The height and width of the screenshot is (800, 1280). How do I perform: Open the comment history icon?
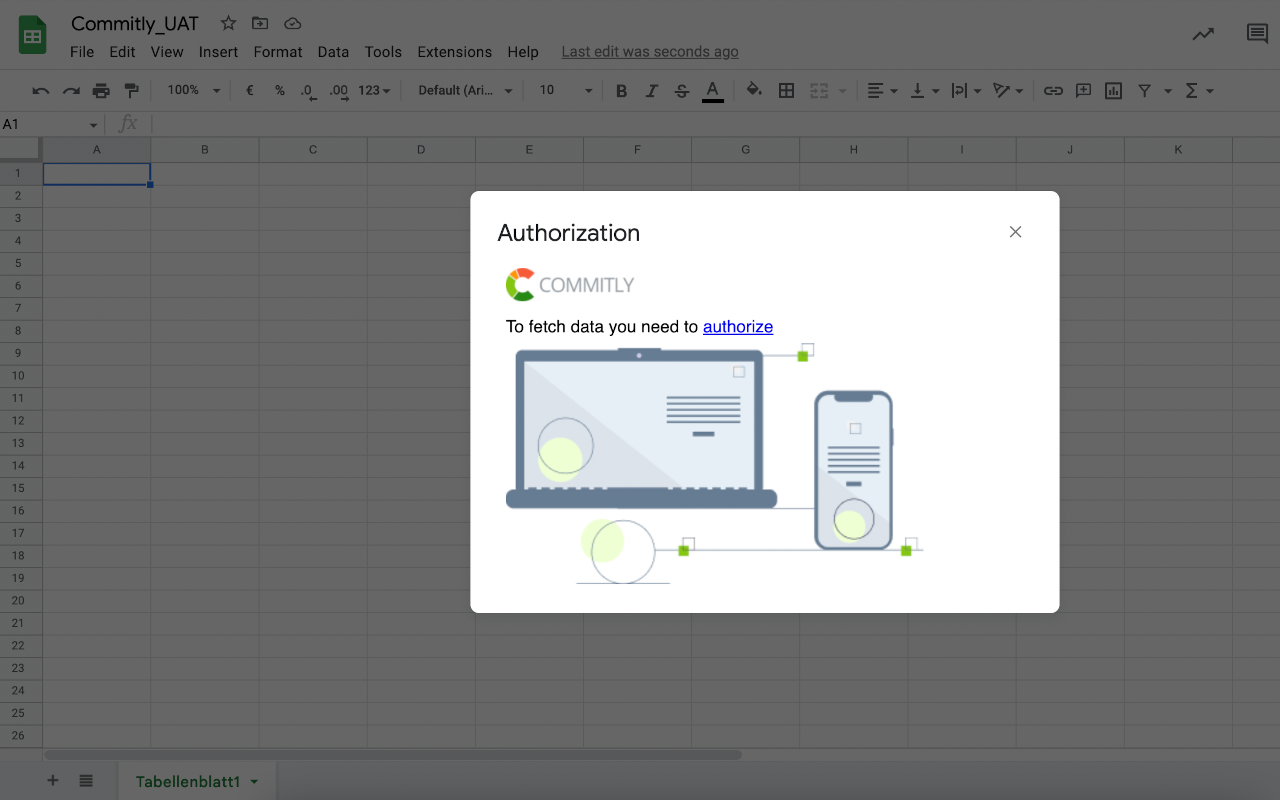pos(1257,34)
